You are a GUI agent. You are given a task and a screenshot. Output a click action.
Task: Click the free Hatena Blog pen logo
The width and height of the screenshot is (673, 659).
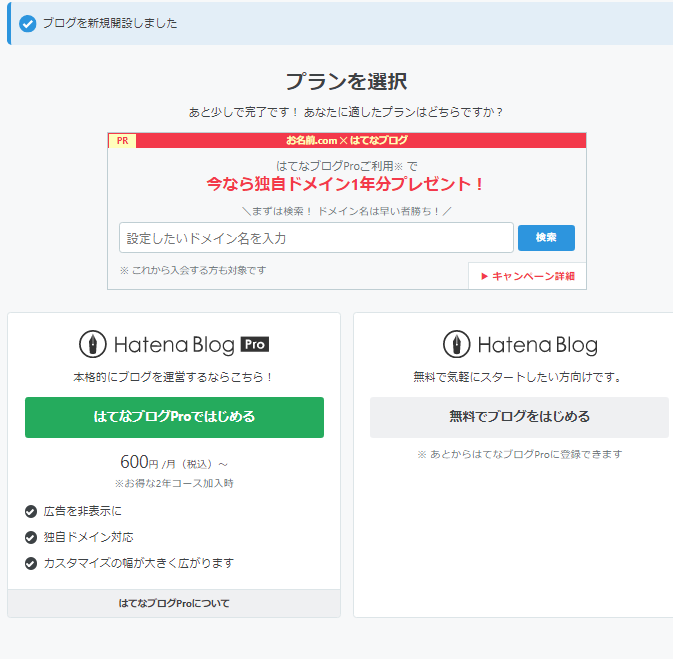[457, 344]
